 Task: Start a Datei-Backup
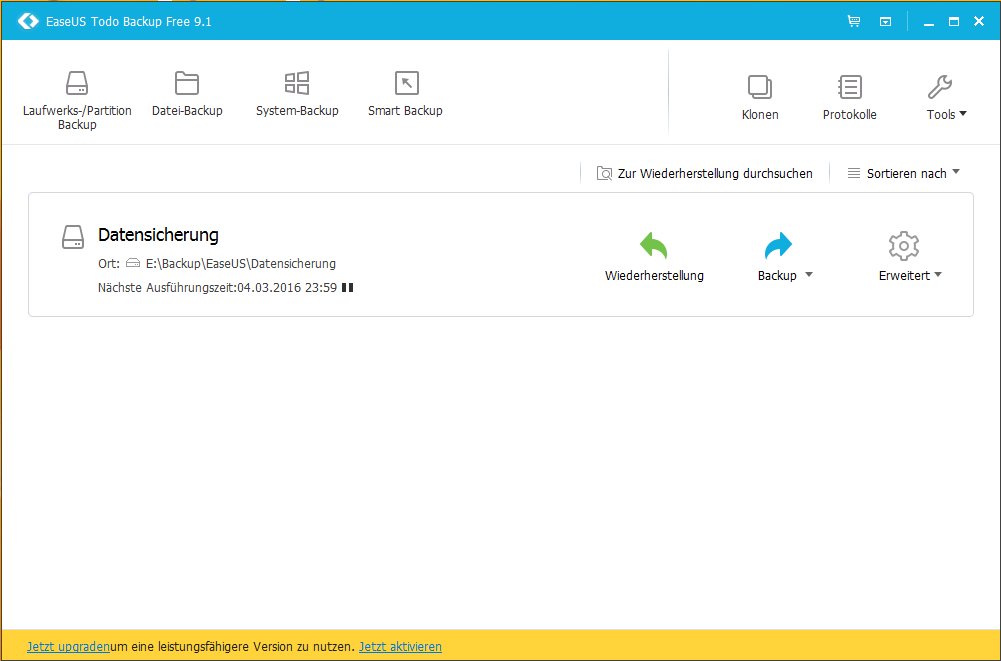click(187, 95)
